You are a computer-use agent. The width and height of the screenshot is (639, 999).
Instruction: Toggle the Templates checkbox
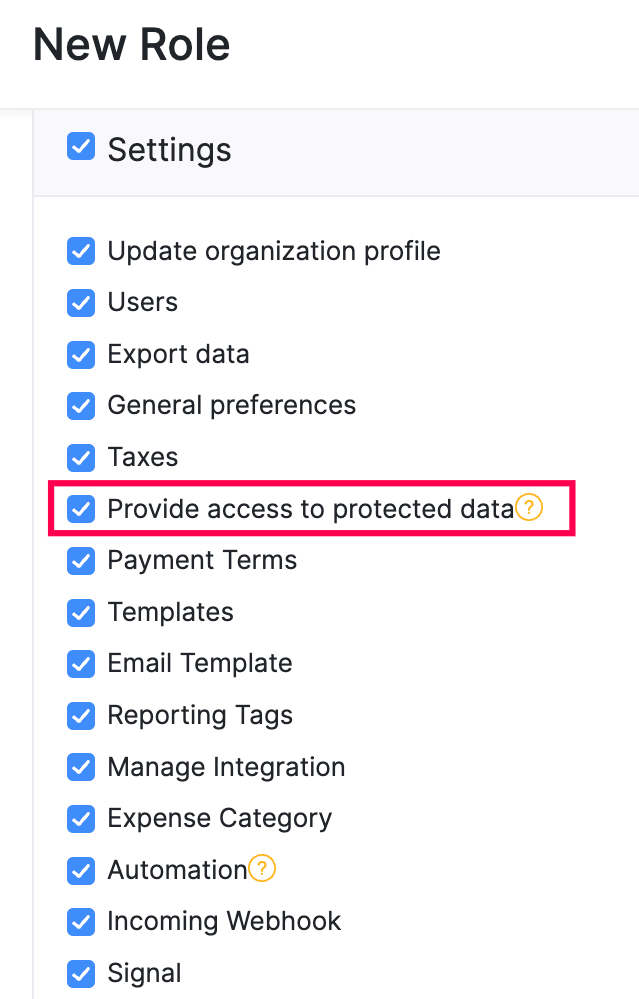(80, 612)
